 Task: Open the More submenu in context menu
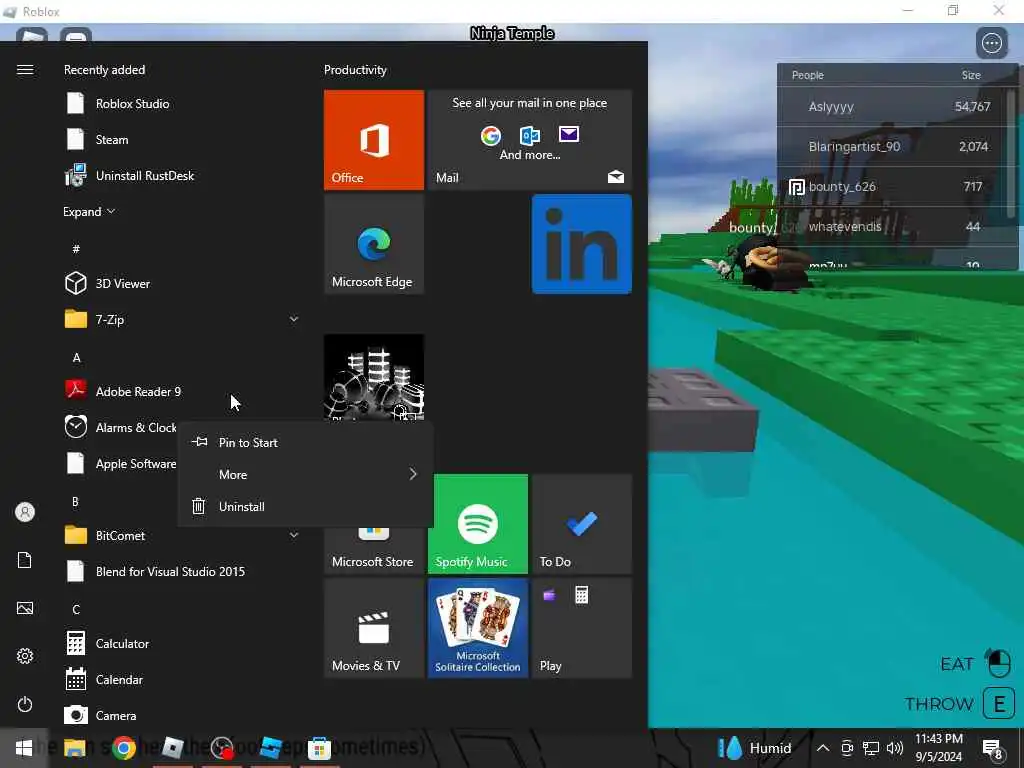306,475
